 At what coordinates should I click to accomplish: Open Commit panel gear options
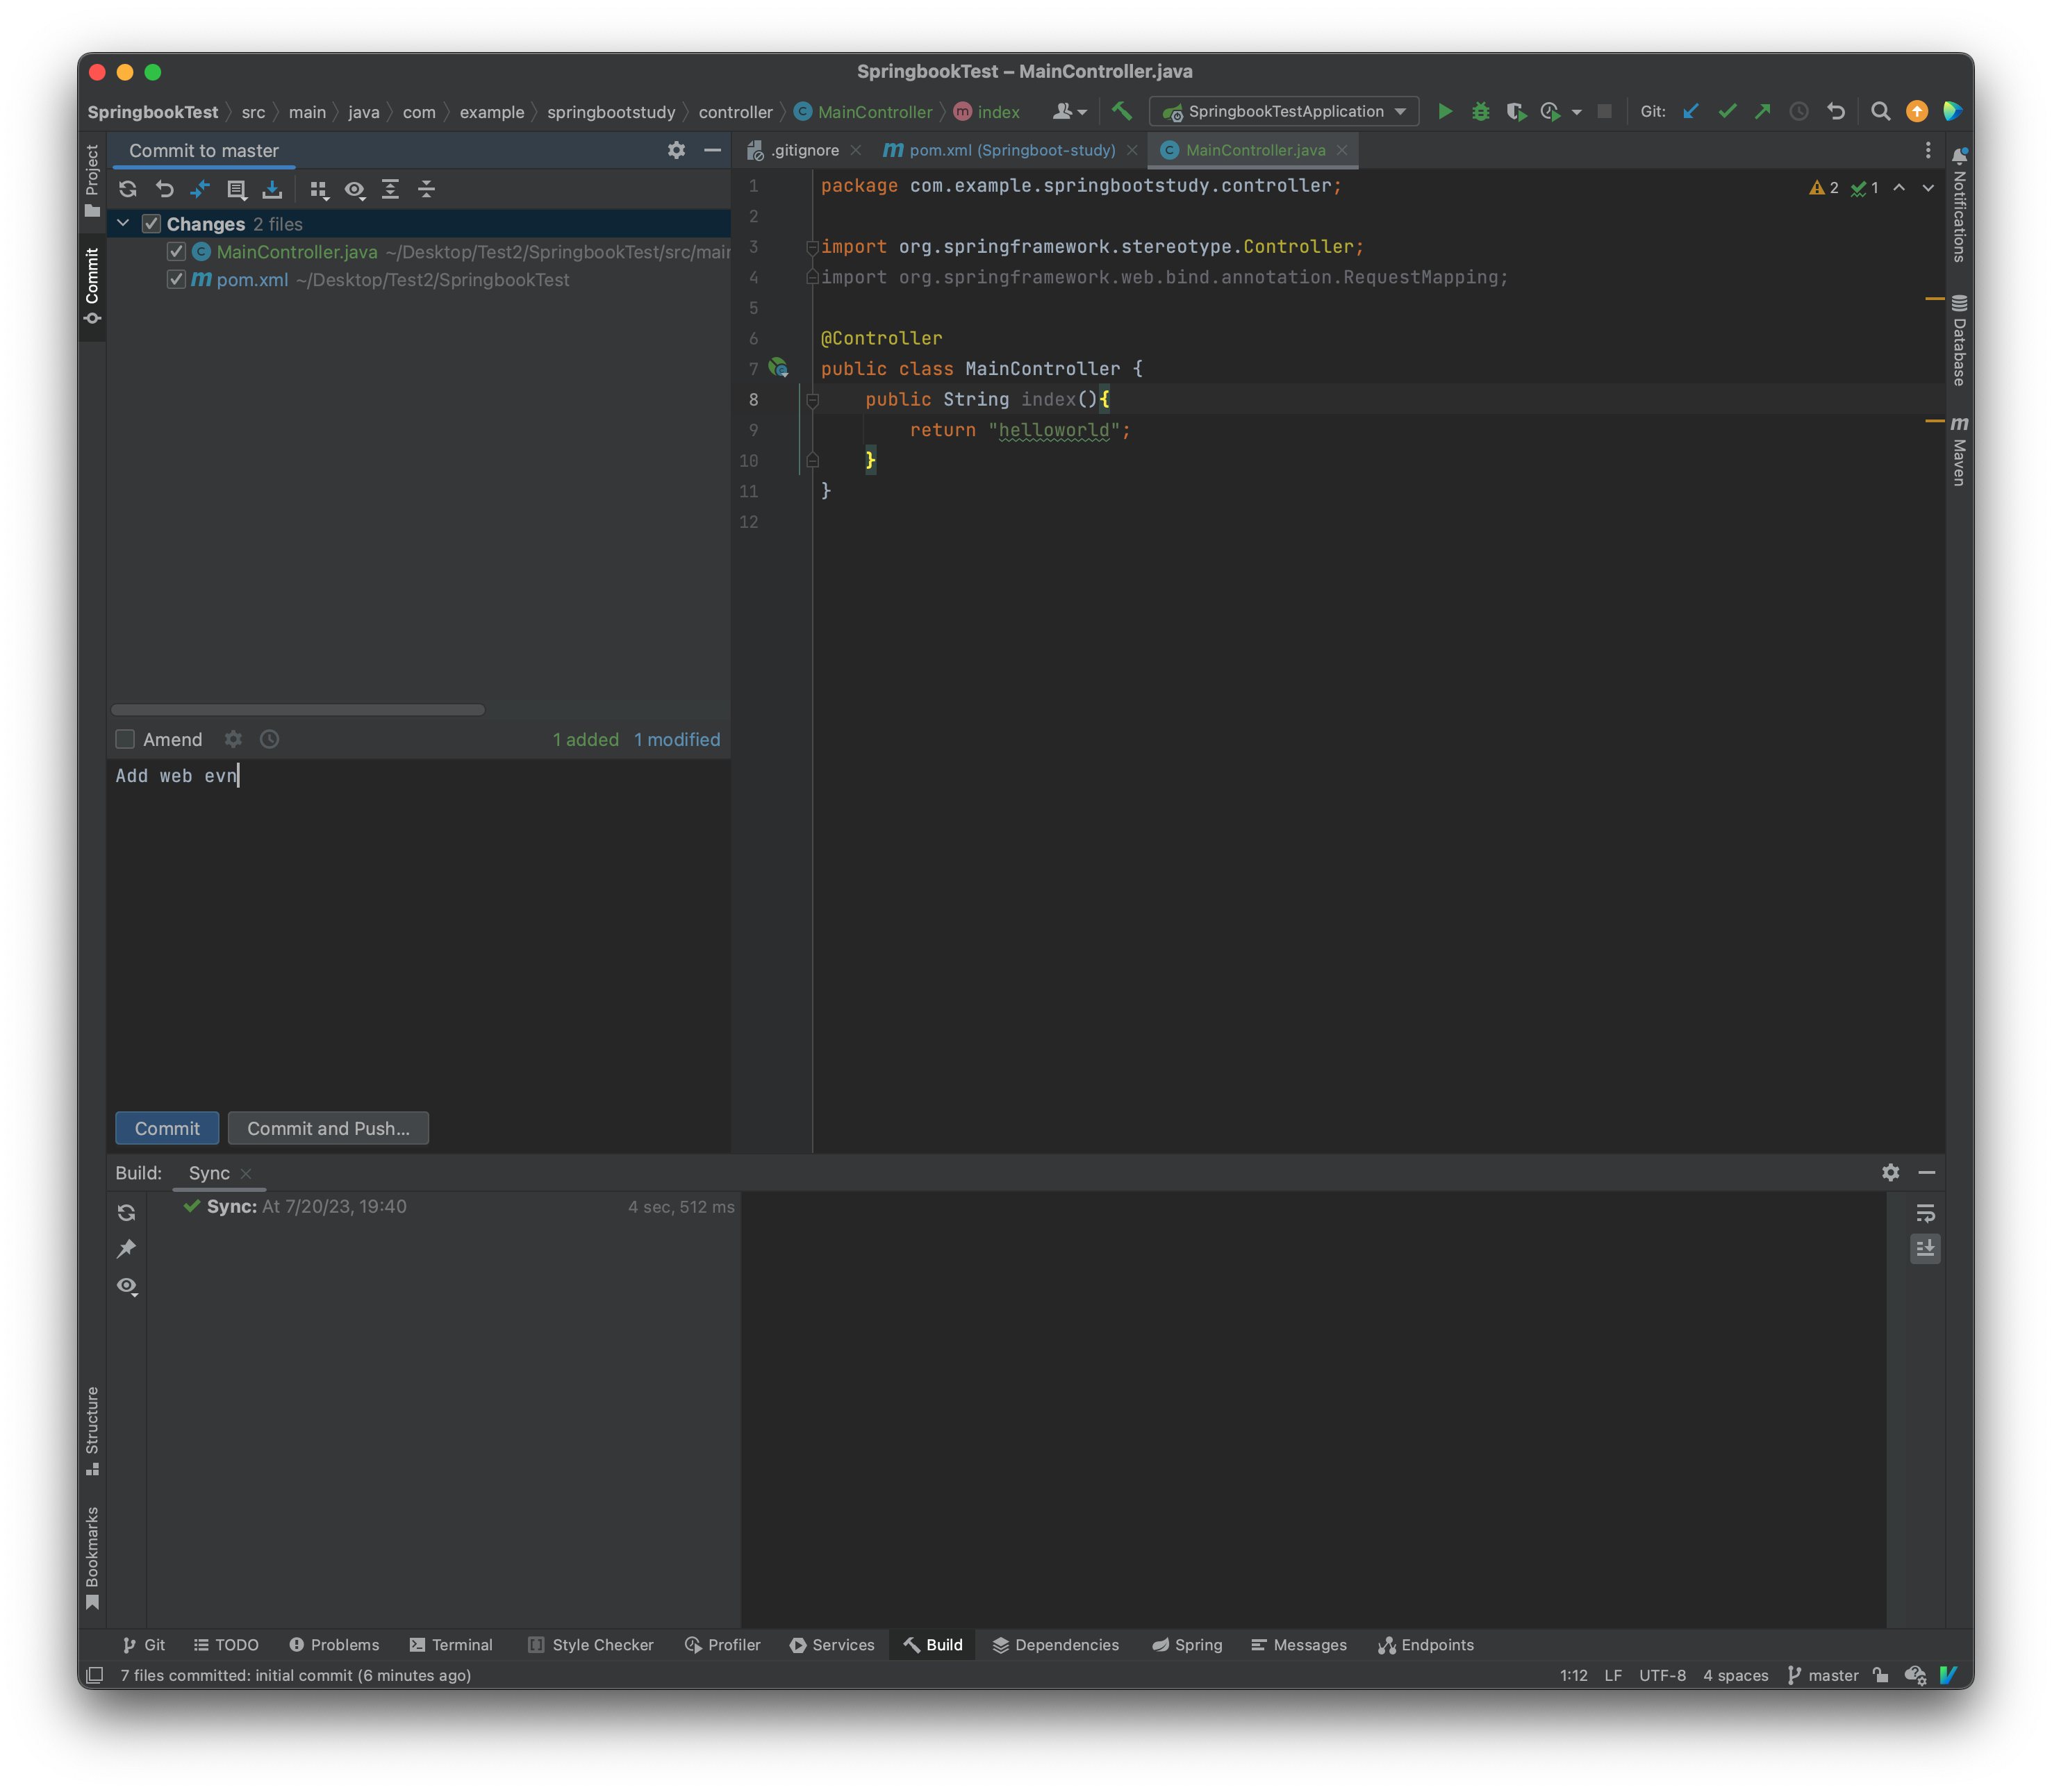tap(677, 150)
